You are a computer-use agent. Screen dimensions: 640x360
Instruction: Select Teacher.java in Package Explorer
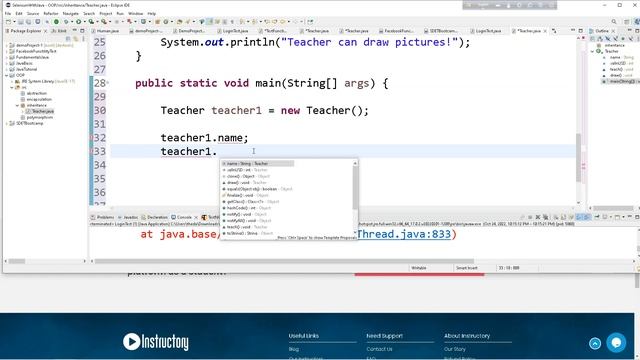coord(40,111)
